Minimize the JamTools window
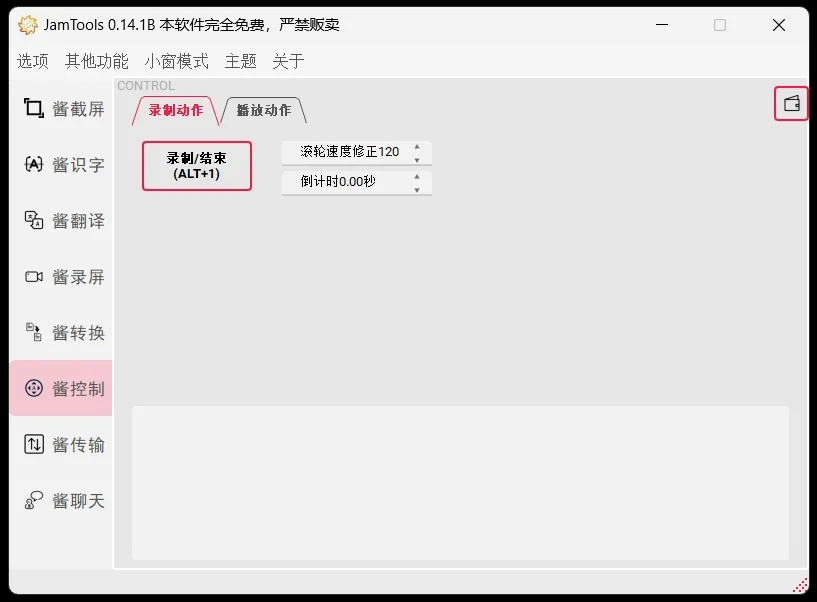Image resolution: width=817 pixels, height=602 pixels. (x=662, y=25)
